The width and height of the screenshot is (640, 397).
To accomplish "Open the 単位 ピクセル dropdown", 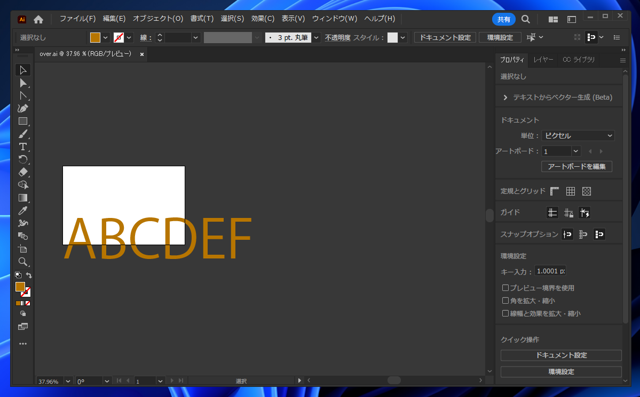I will (578, 135).
